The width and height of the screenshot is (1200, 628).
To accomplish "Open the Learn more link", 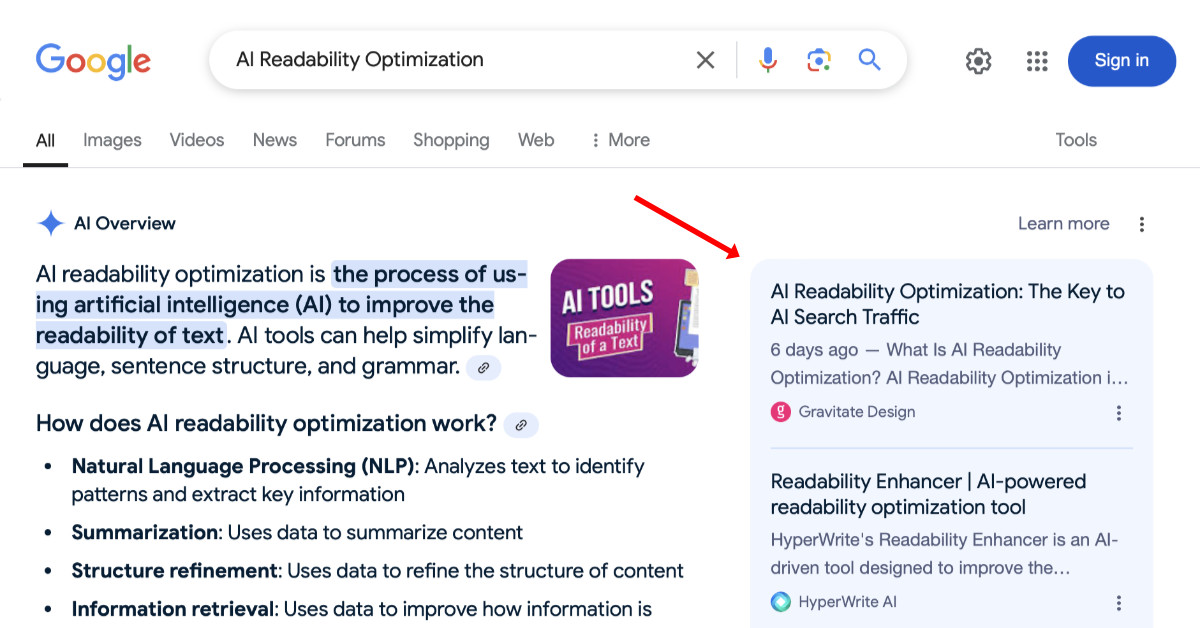I will coord(1063,223).
